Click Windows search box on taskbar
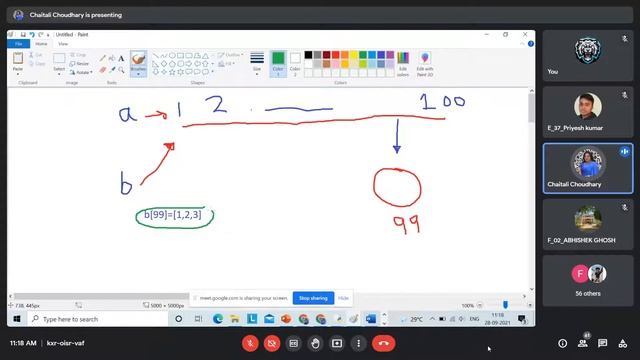This screenshot has height=360, width=640. [x=98, y=319]
